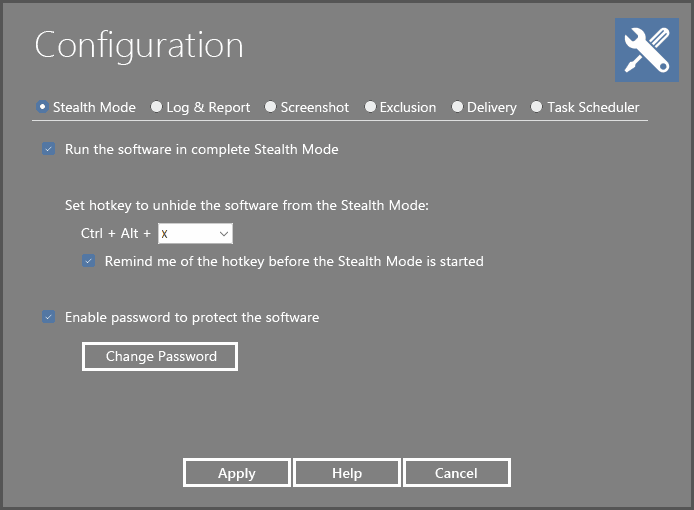
Task: Click the 'Set hotkey to unhide' label text
Action: [x=246, y=205]
